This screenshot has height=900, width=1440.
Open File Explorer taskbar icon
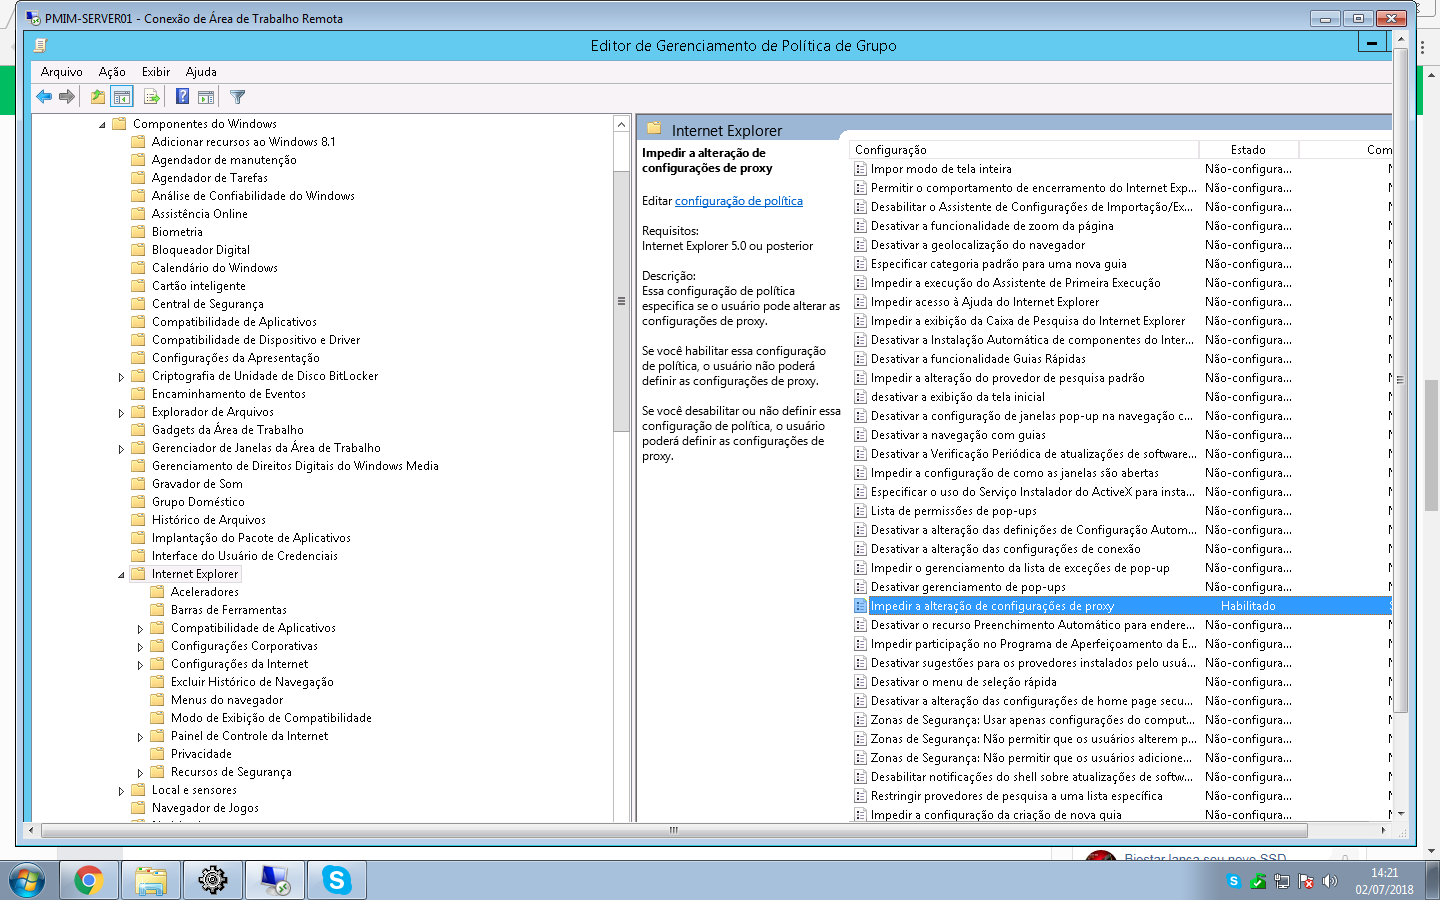151,880
